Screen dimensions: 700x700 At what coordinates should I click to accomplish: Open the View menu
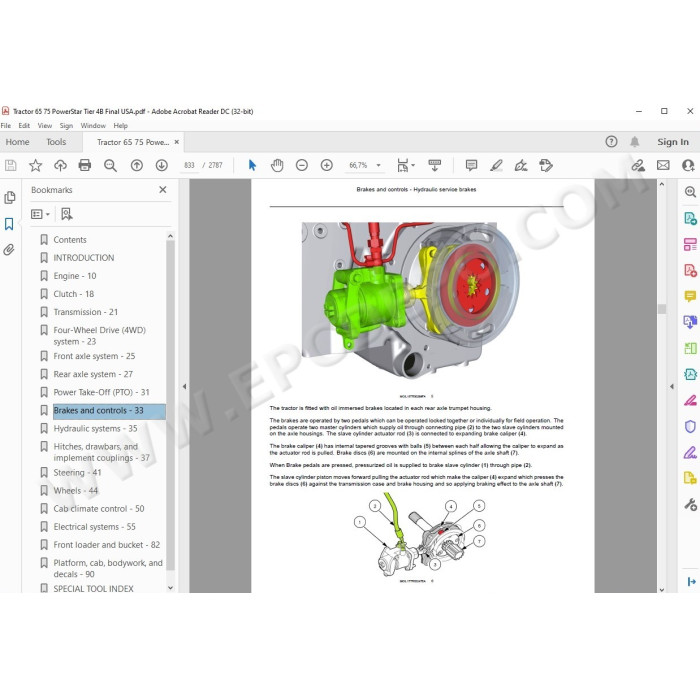point(45,126)
